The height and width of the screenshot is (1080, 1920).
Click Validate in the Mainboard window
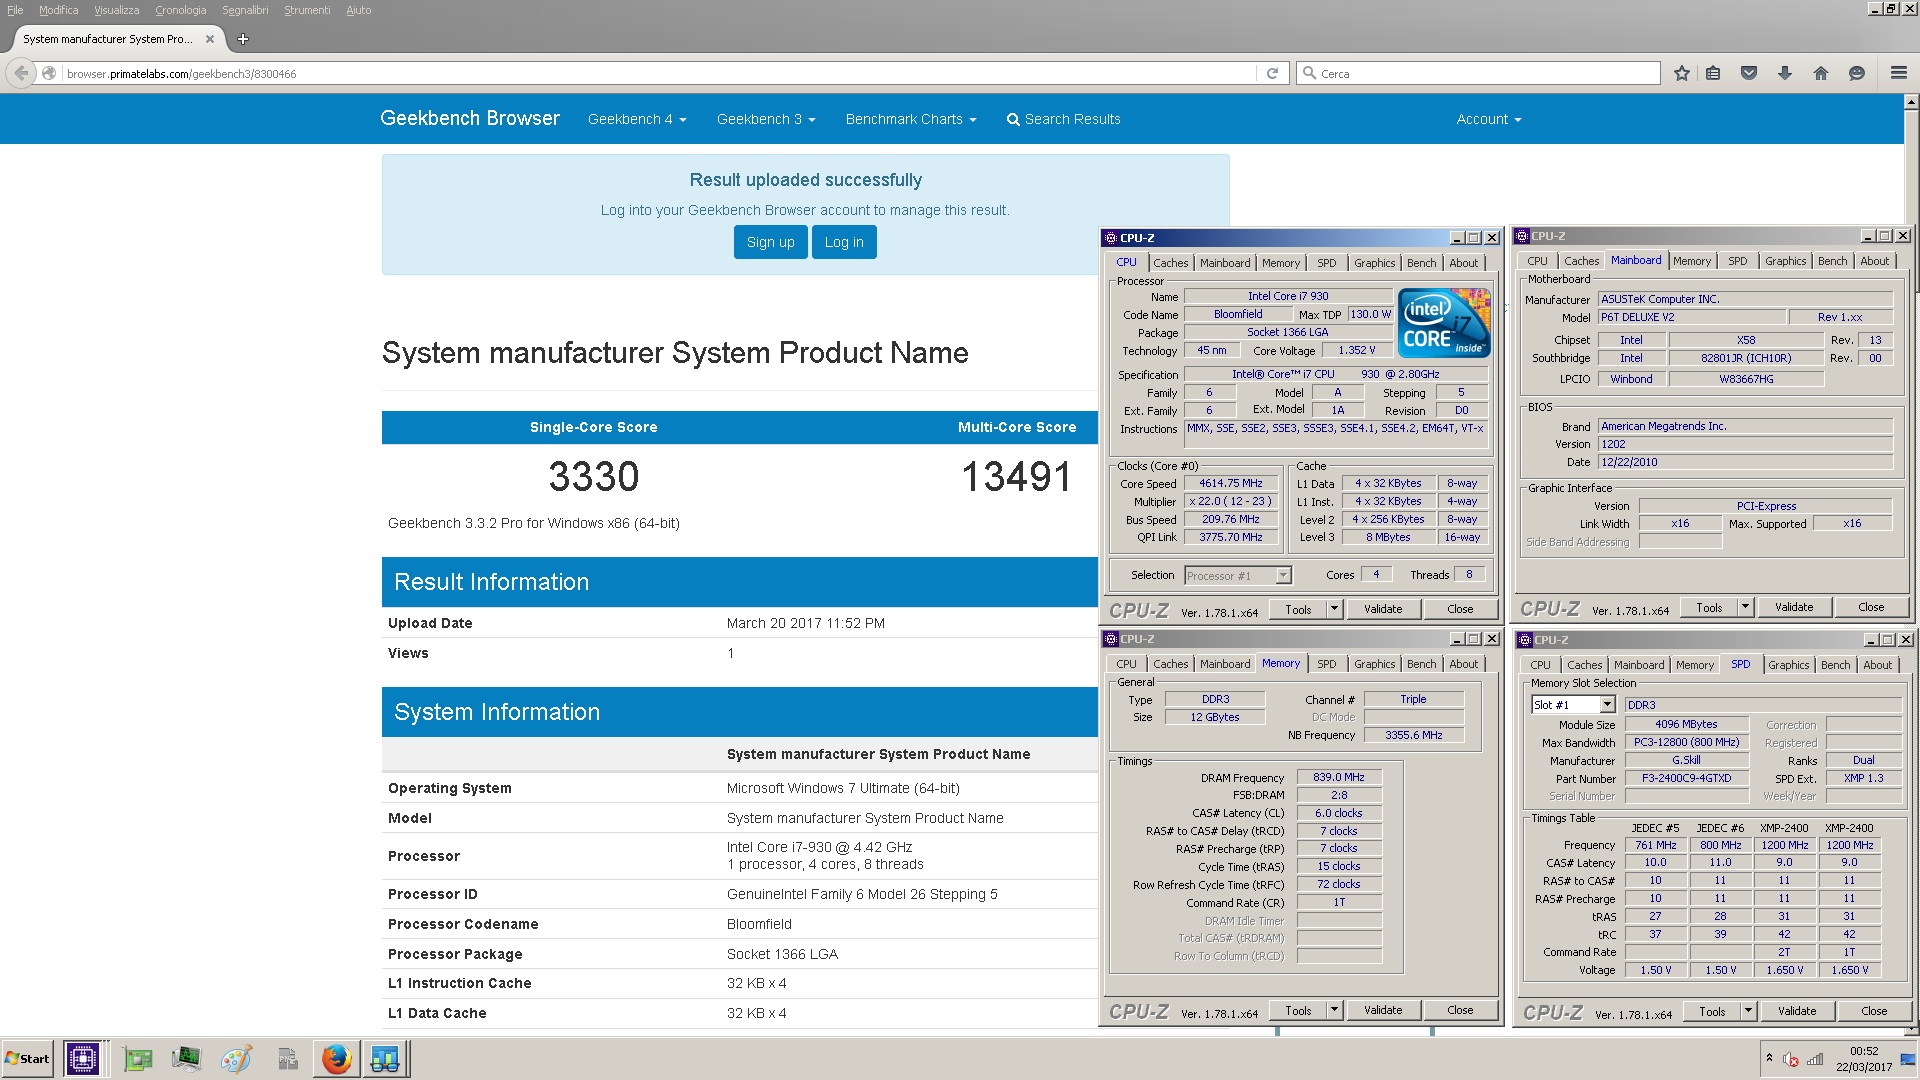(x=1794, y=607)
